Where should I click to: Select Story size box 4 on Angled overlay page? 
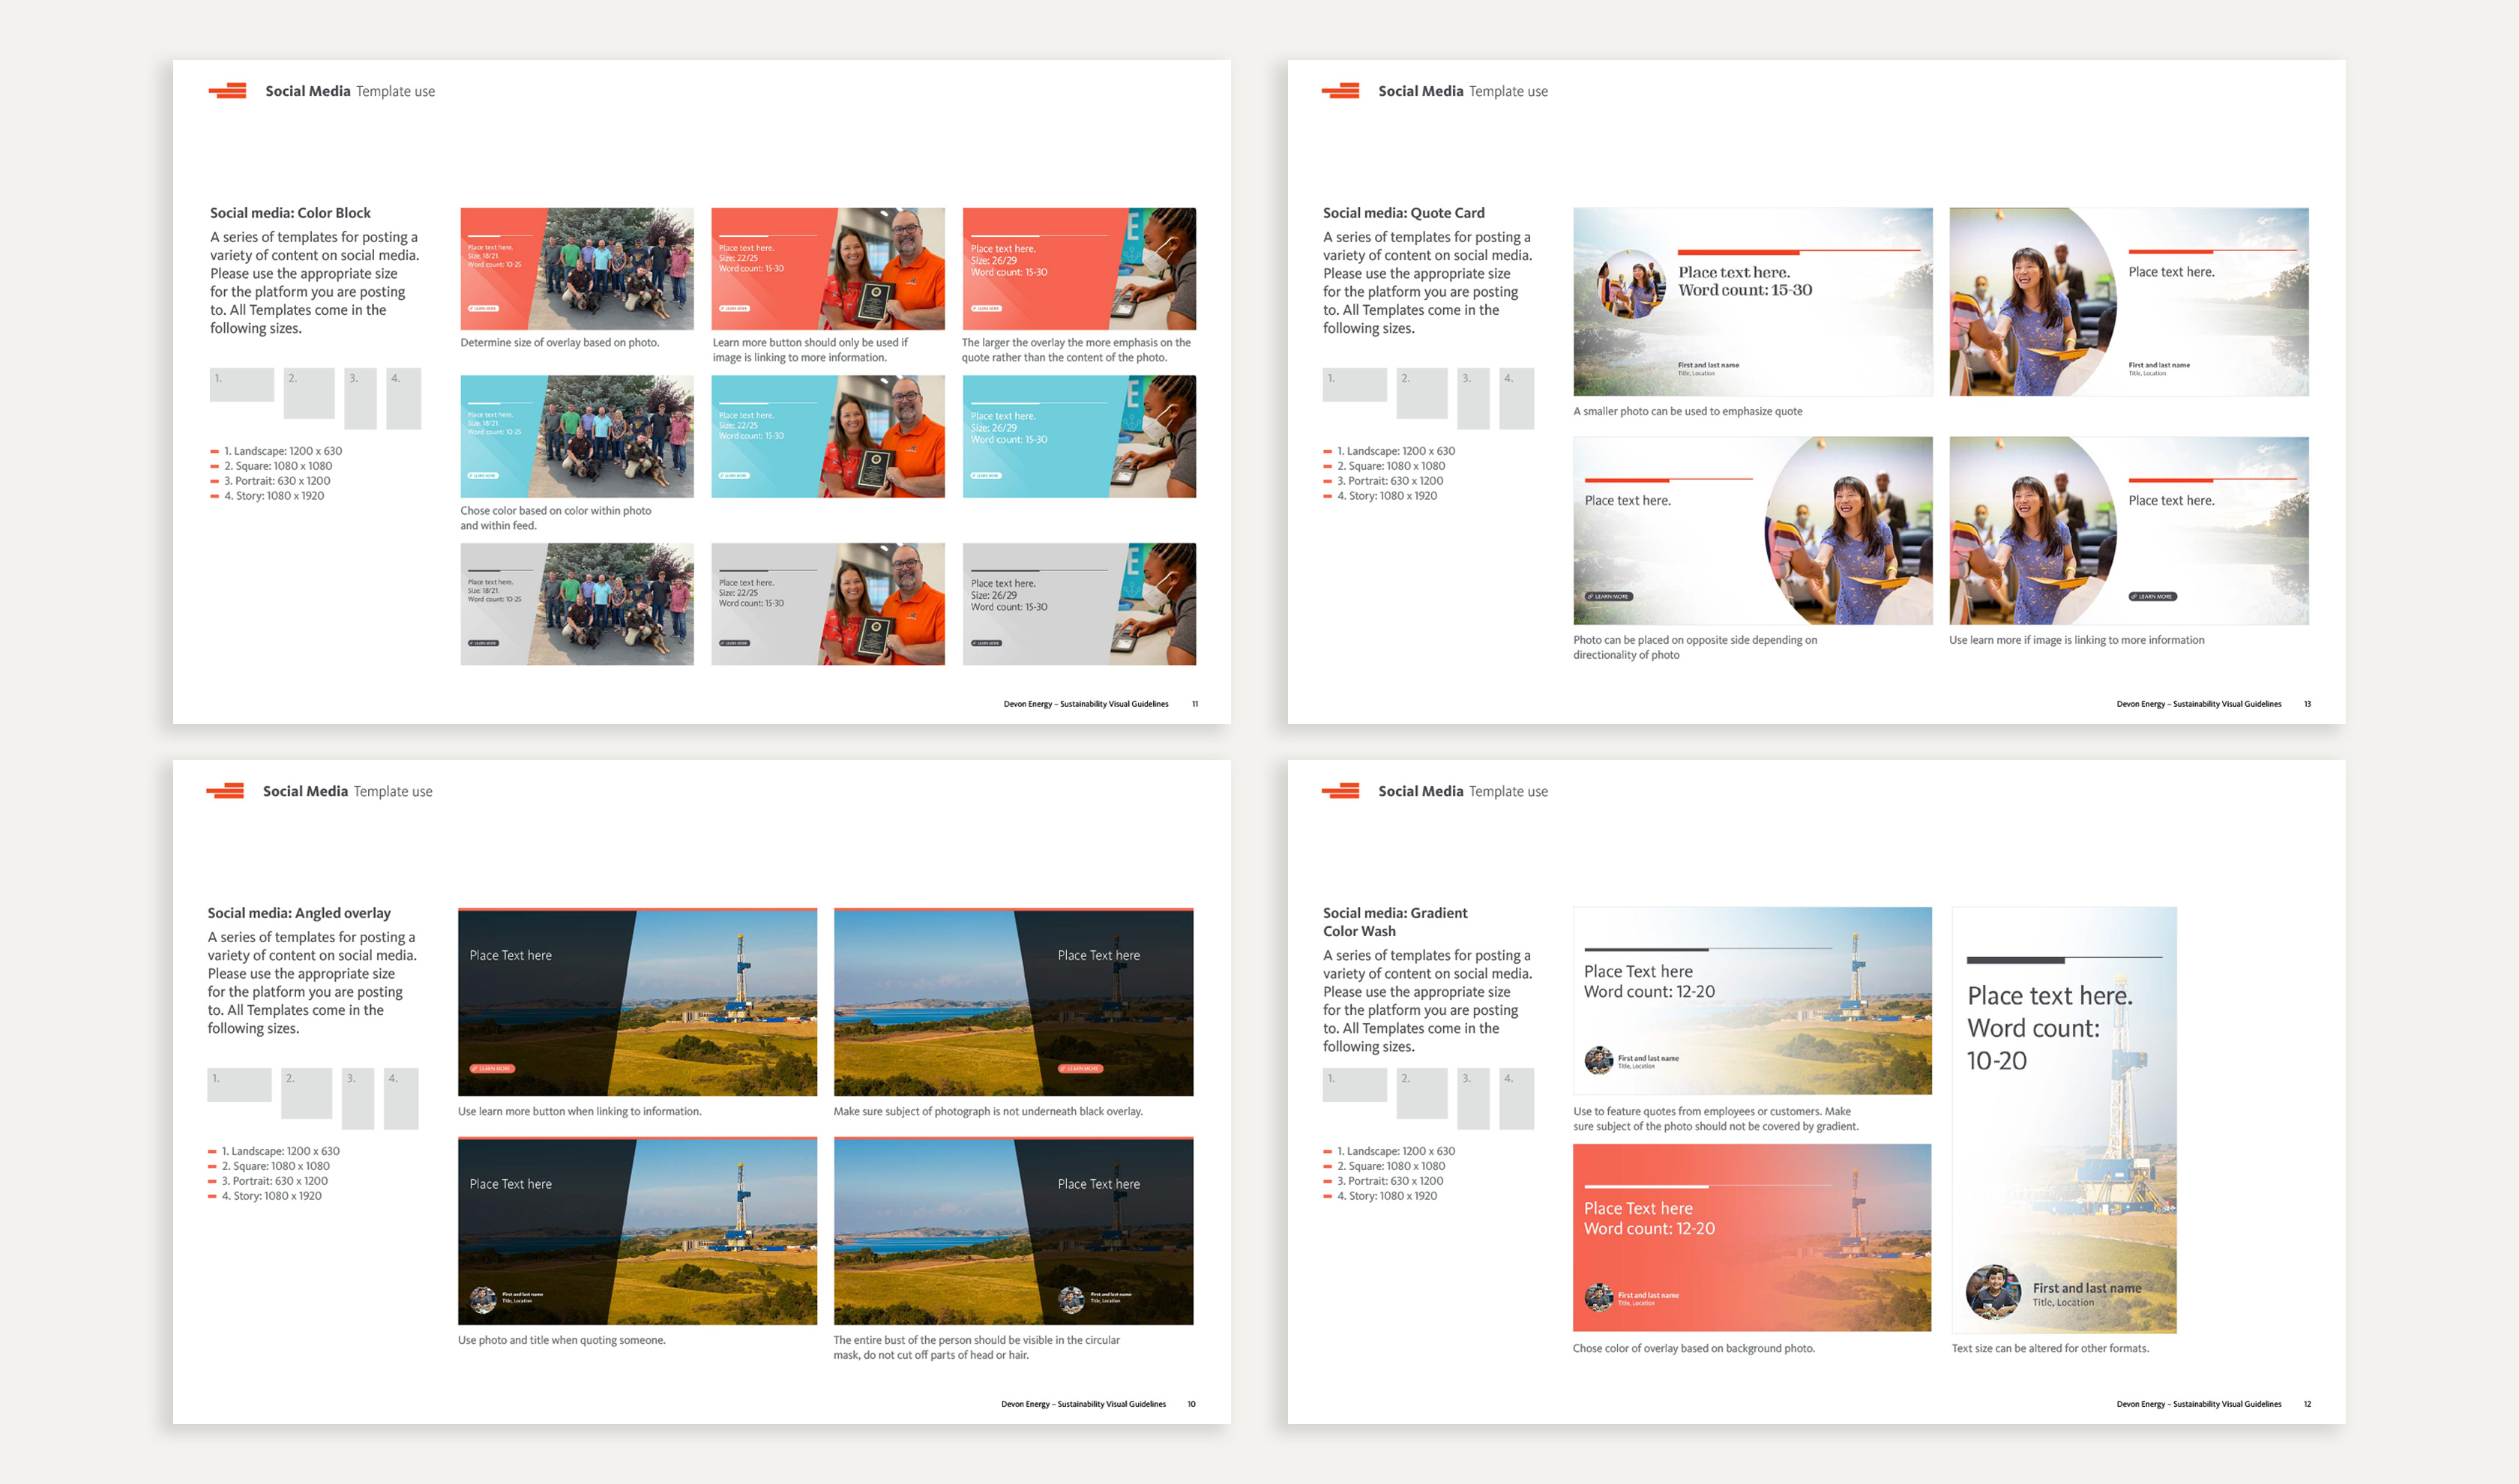[x=401, y=1098]
